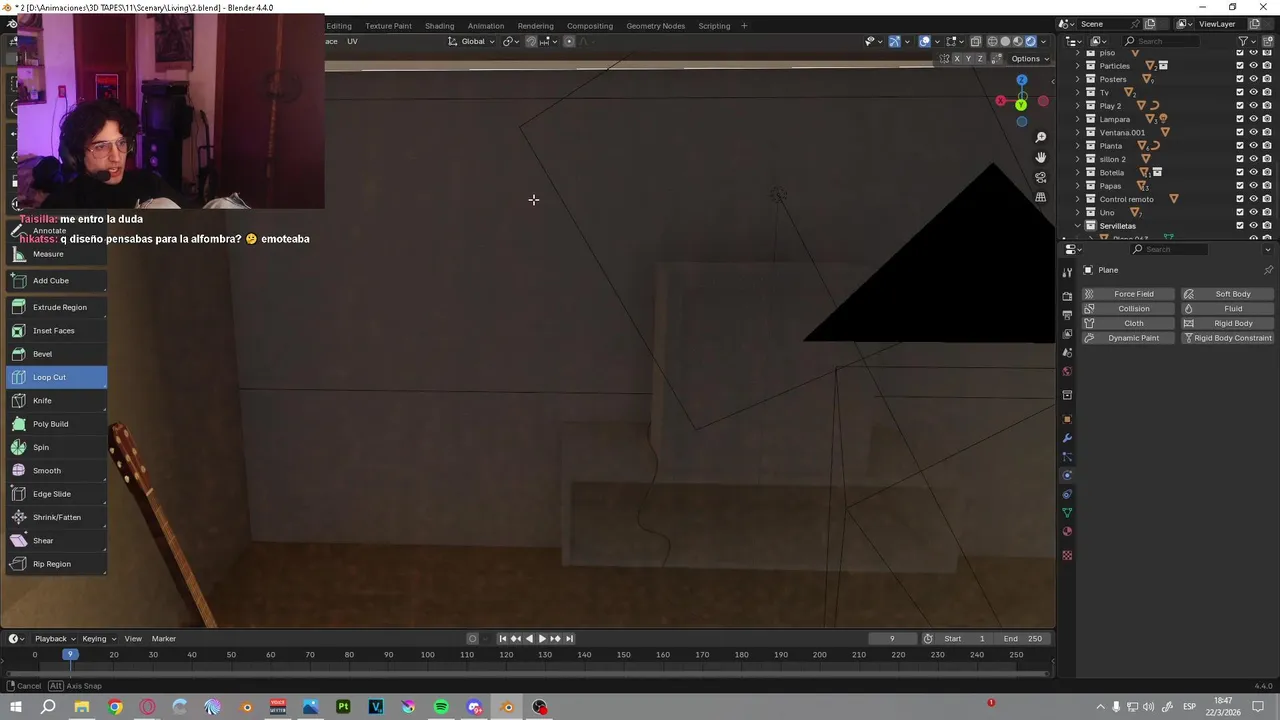Open Chrome from the taskbar
The width and height of the screenshot is (1280, 720).
(x=115, y=707)
